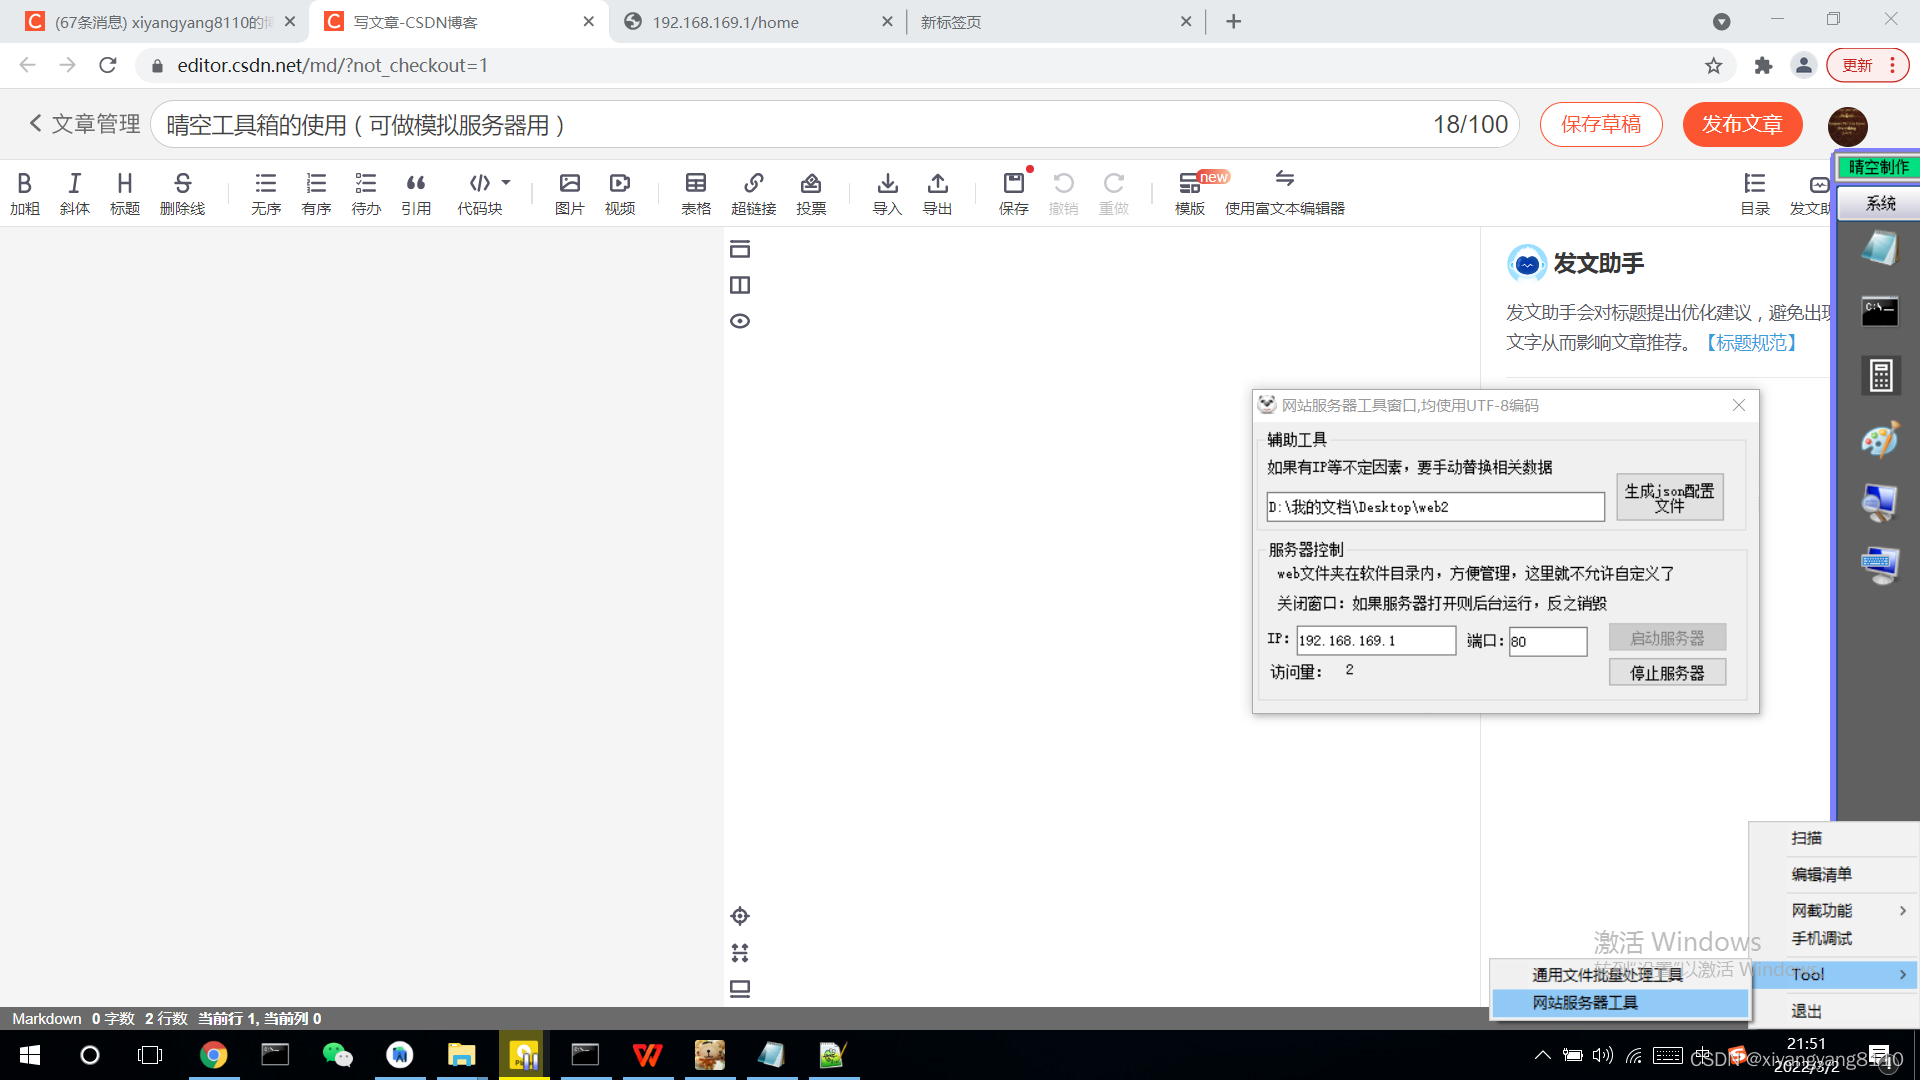Insert a table (表格)
Screen dimensions: 1920x1080
tap(696, 193)
